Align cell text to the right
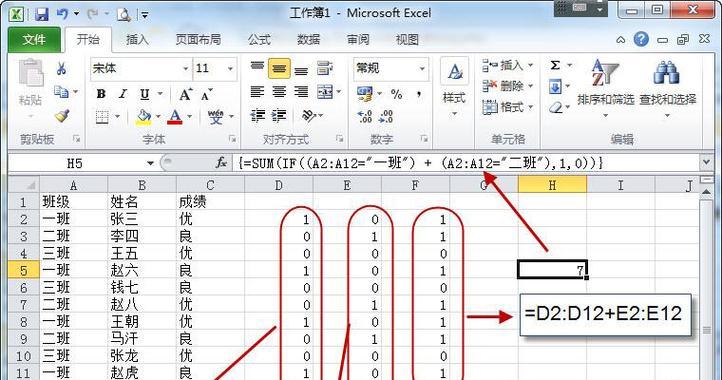 (x=301, y=92)
